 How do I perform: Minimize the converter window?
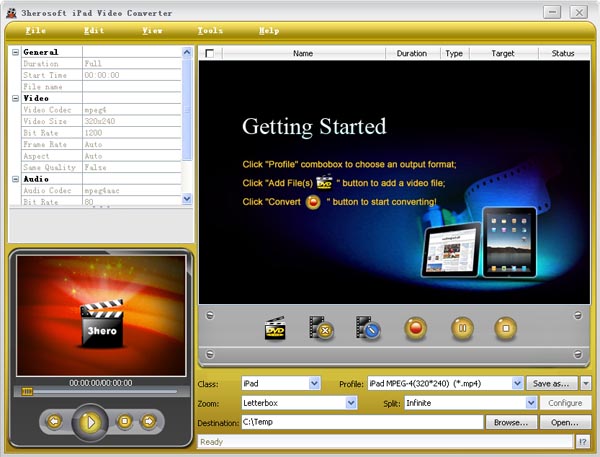(552, 12)
